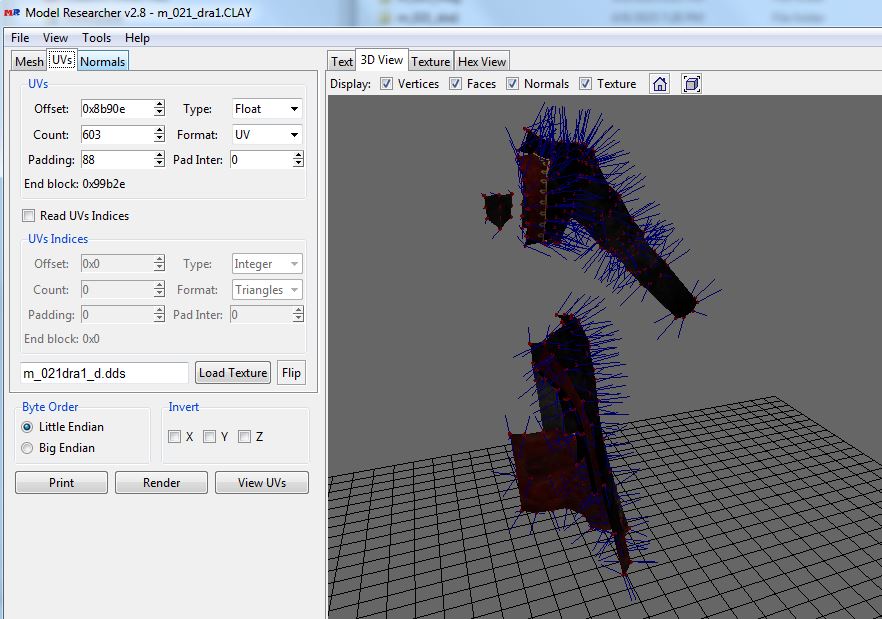The height and width of the screenshot is (619, 882).
Task: Check the Invert X checkbox
Action: click(174, 437)
